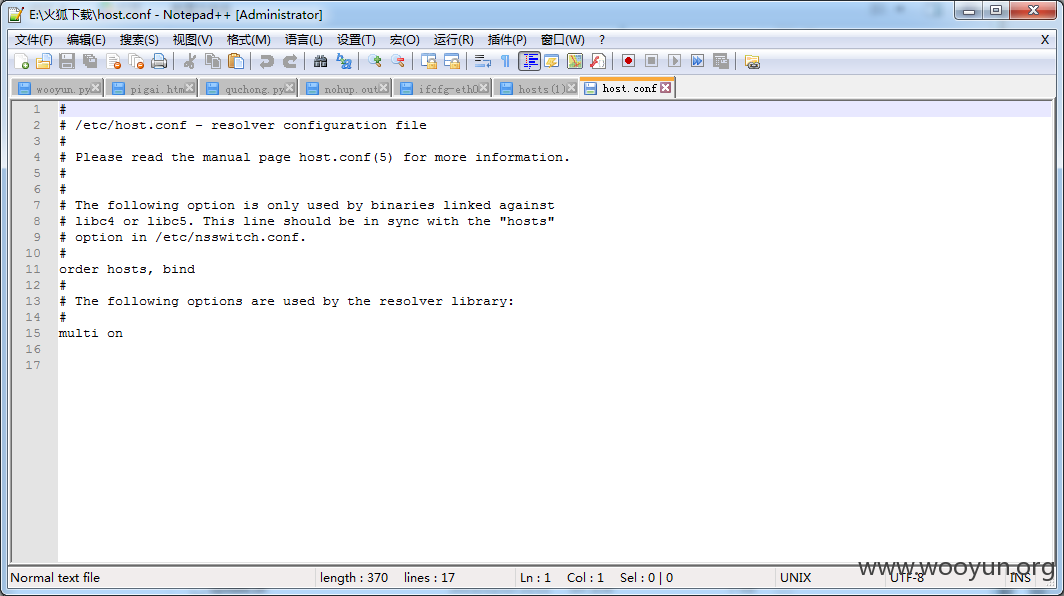Click the 'Ln : 1' status entry
This screenshot has width=1064, height=596.
[x=535, y=578]
